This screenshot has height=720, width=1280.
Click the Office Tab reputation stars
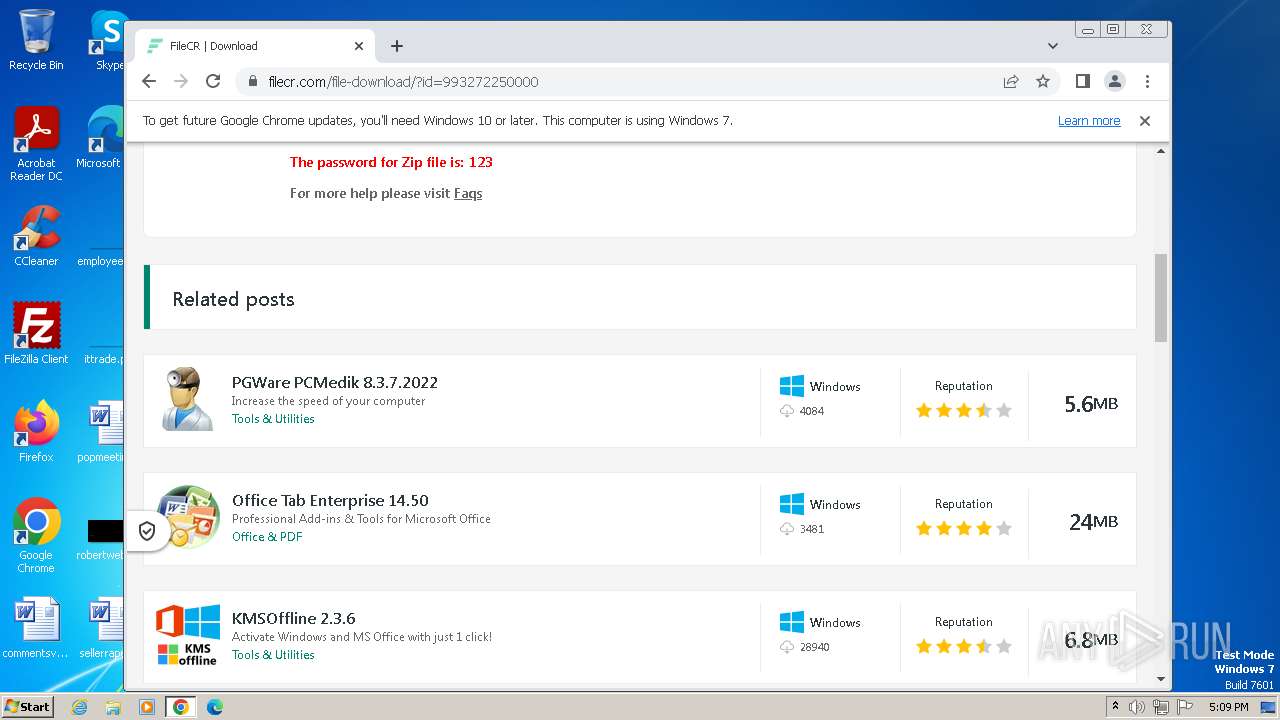tap(964, 528)
